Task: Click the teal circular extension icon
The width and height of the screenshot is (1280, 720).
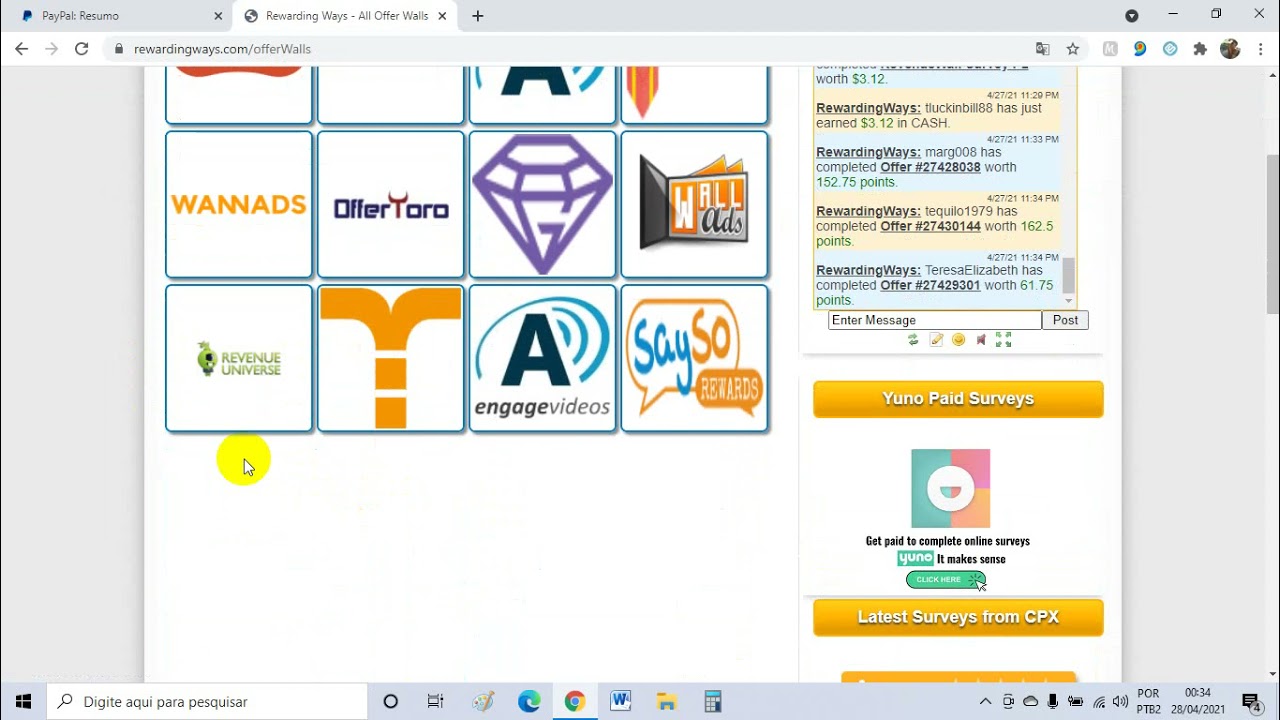Action: coord(1170,49)
